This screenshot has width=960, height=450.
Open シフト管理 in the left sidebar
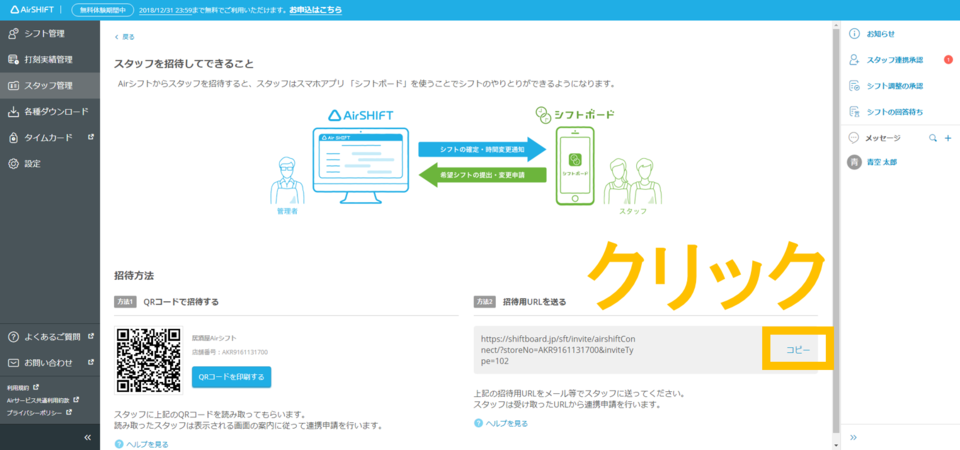(x=46, y=34)
